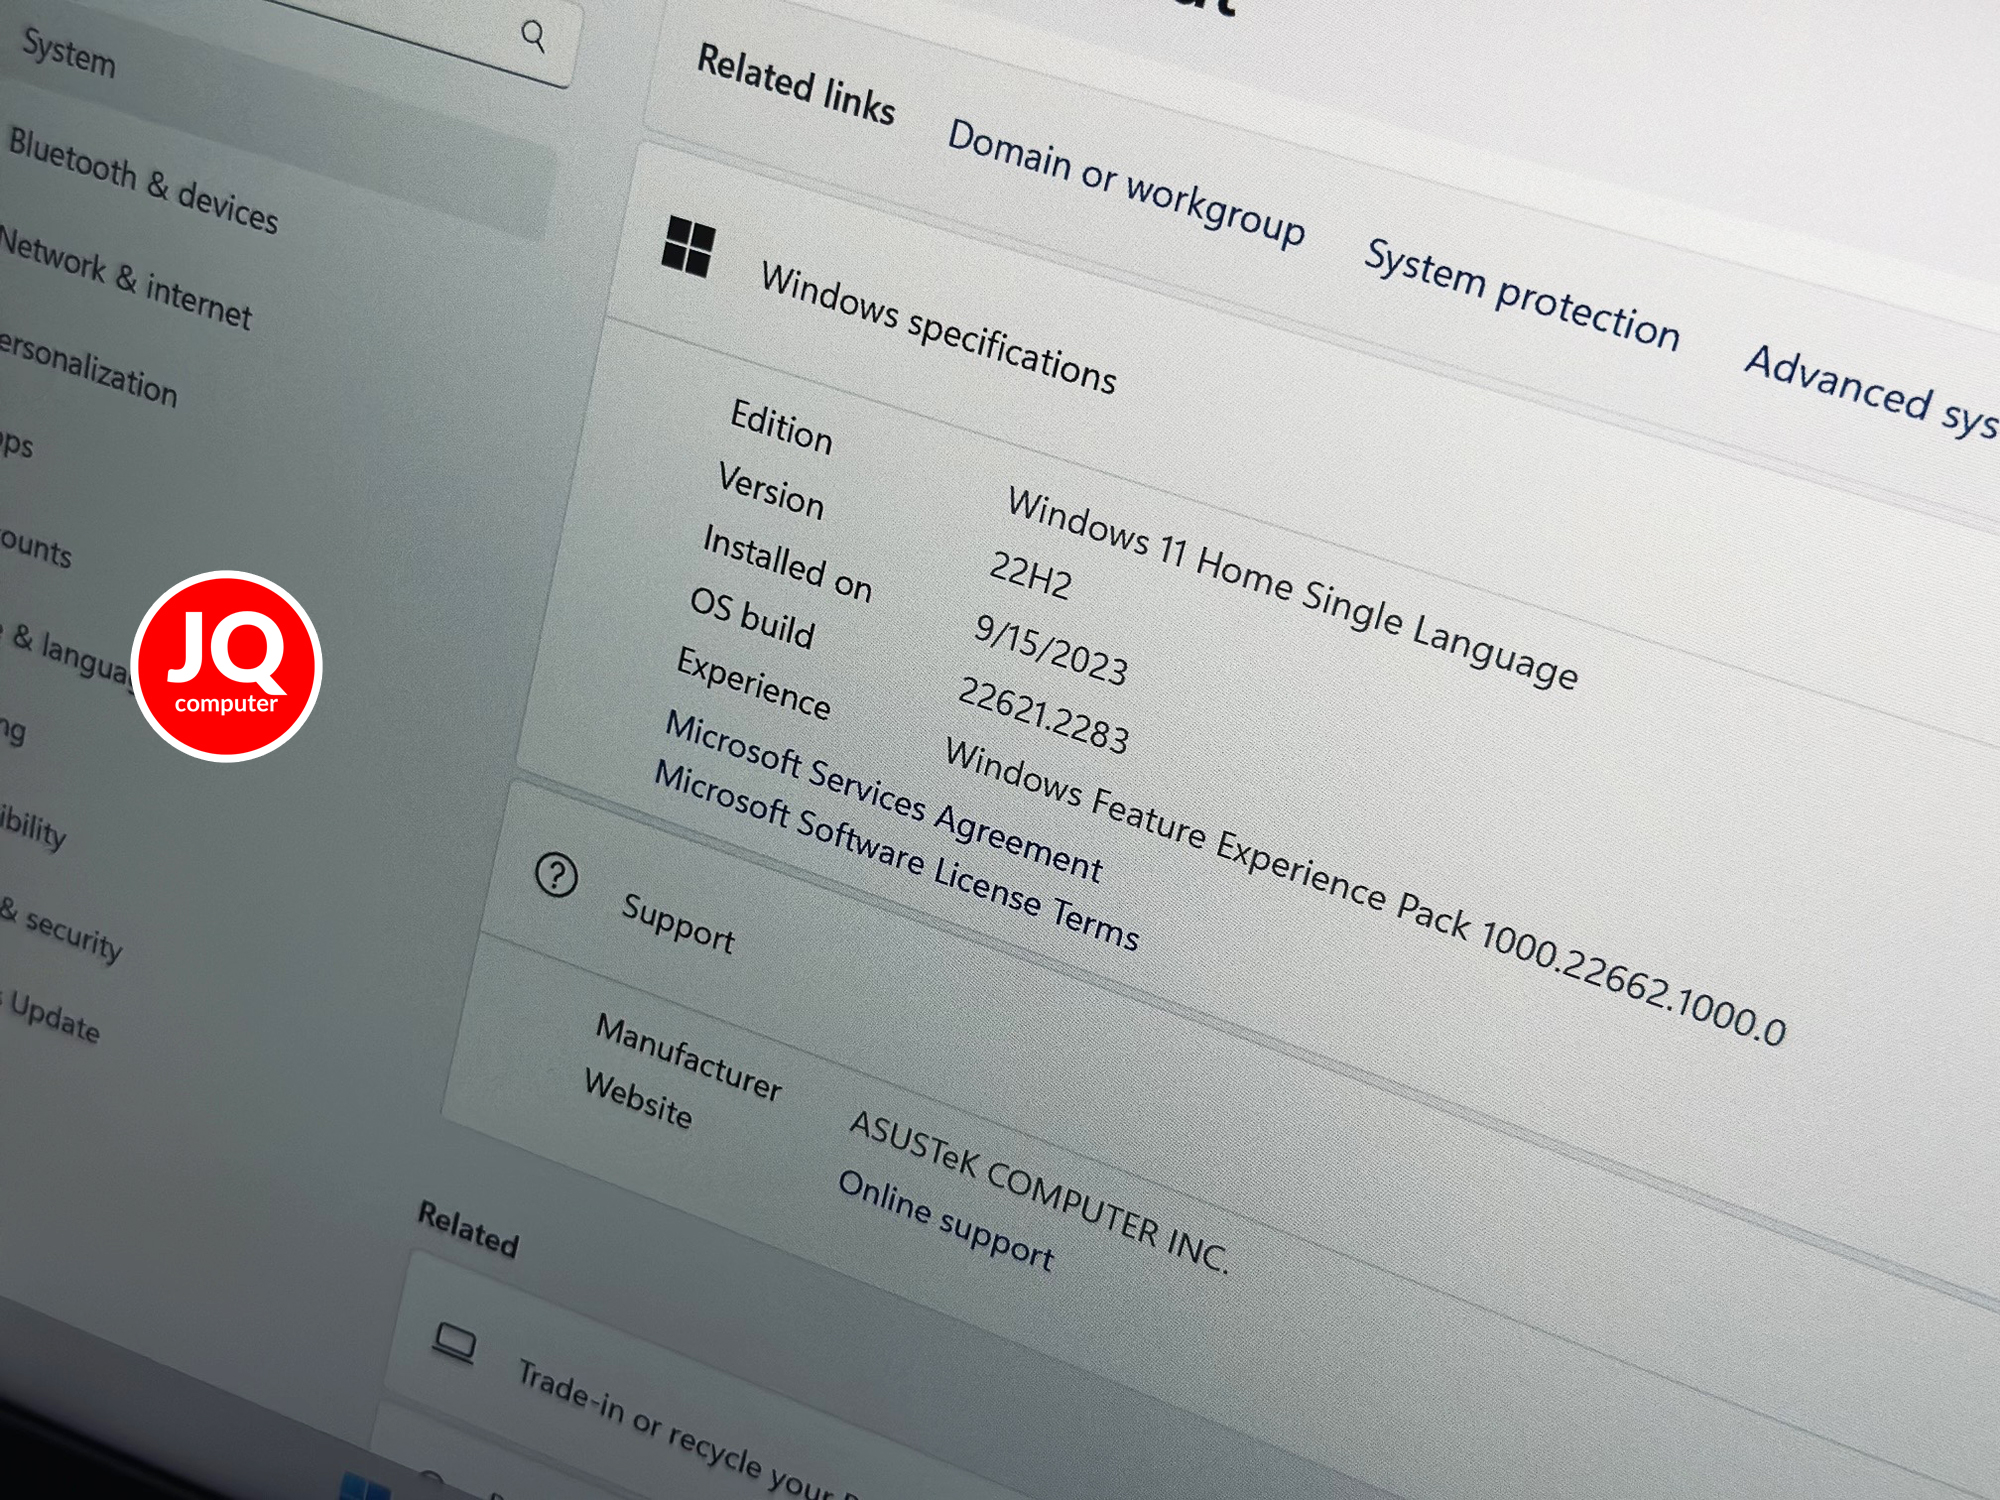
Task: Open the Windows Update sidebar item
Action: [53, 1017]
